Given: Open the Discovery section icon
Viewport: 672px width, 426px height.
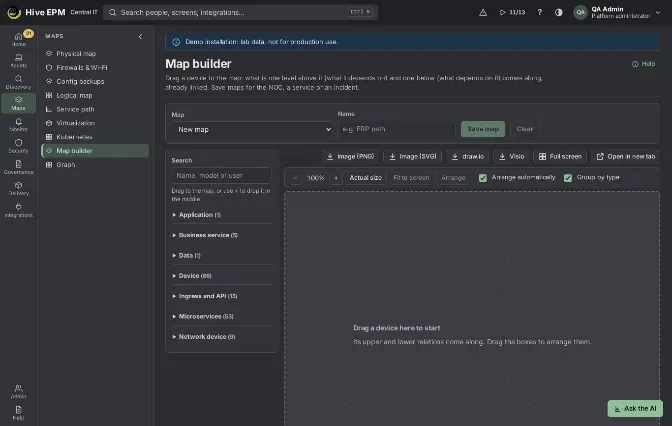Looking at the screenshot, I should (18, 82).
